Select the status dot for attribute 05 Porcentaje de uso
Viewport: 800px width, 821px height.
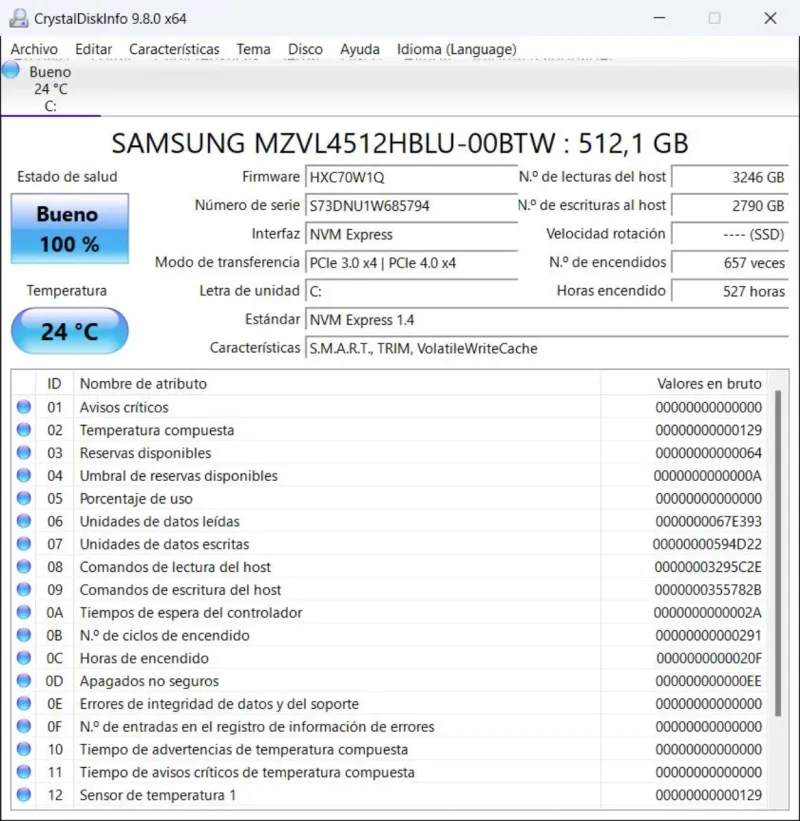[24, 498]
